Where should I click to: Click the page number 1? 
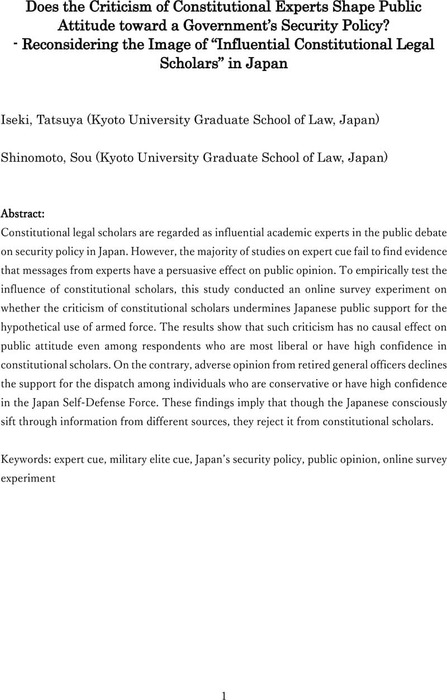click(x=224, y=695)
